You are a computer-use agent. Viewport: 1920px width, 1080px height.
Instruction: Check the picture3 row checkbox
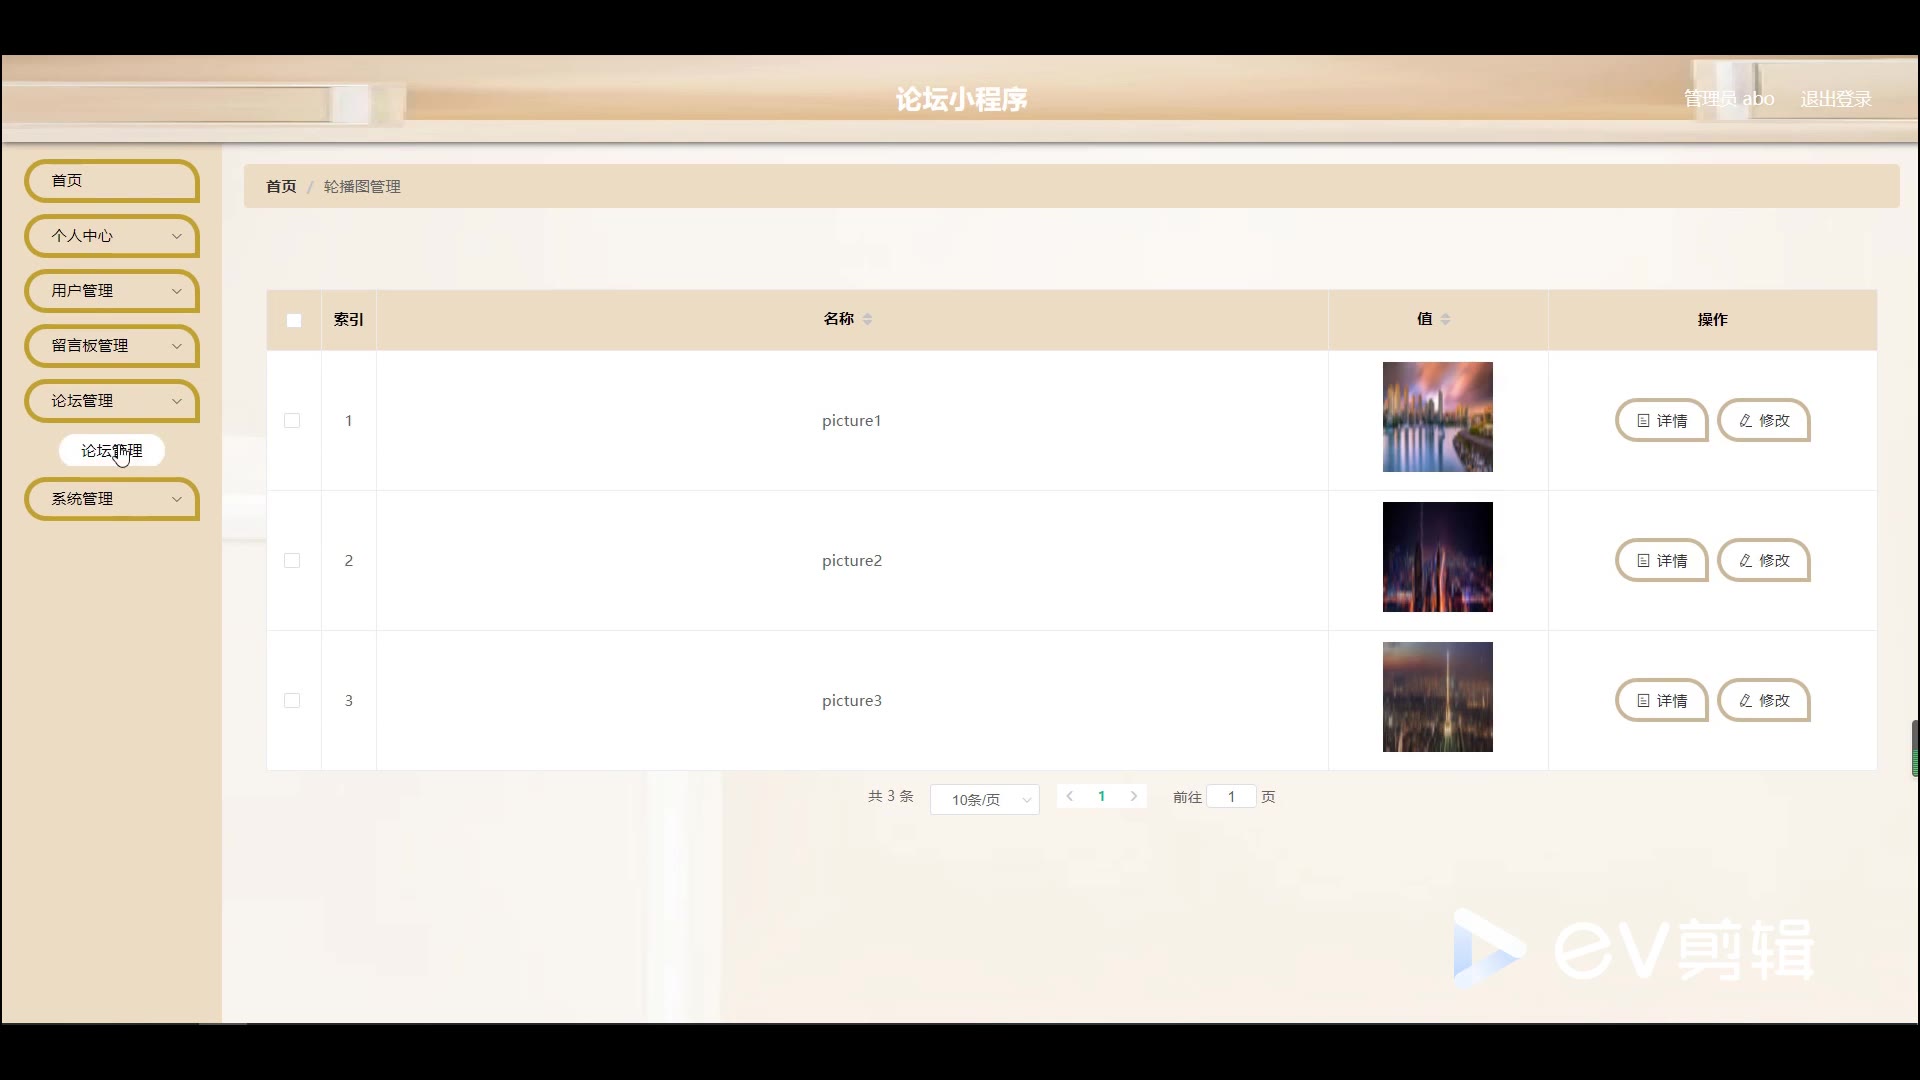click(x=292, y=701)
